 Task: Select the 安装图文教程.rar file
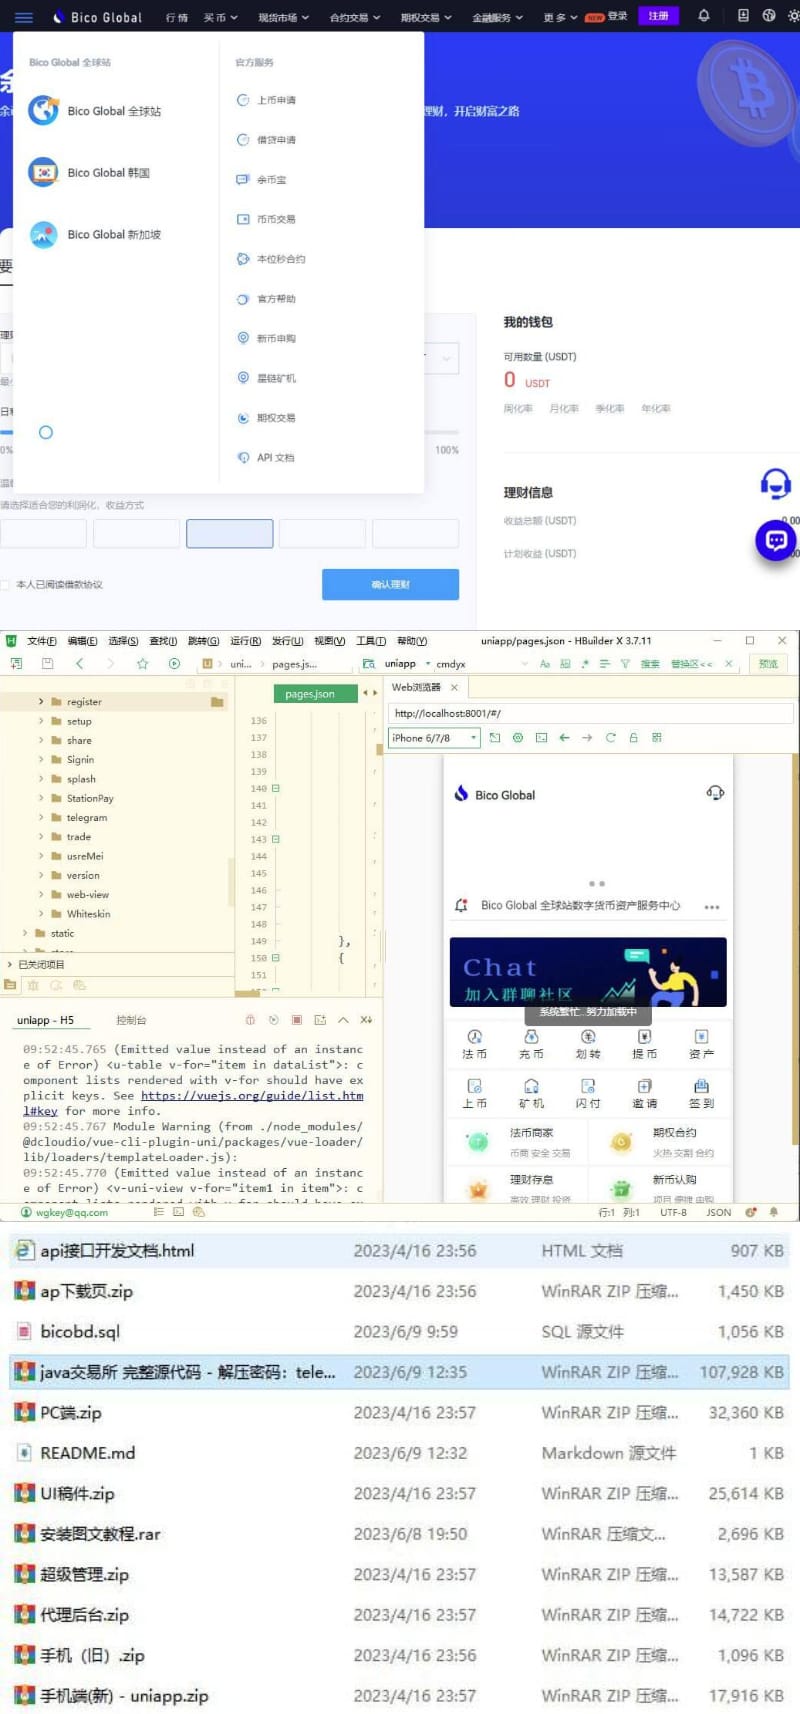pyautogui.click(x=399, y=1534)
